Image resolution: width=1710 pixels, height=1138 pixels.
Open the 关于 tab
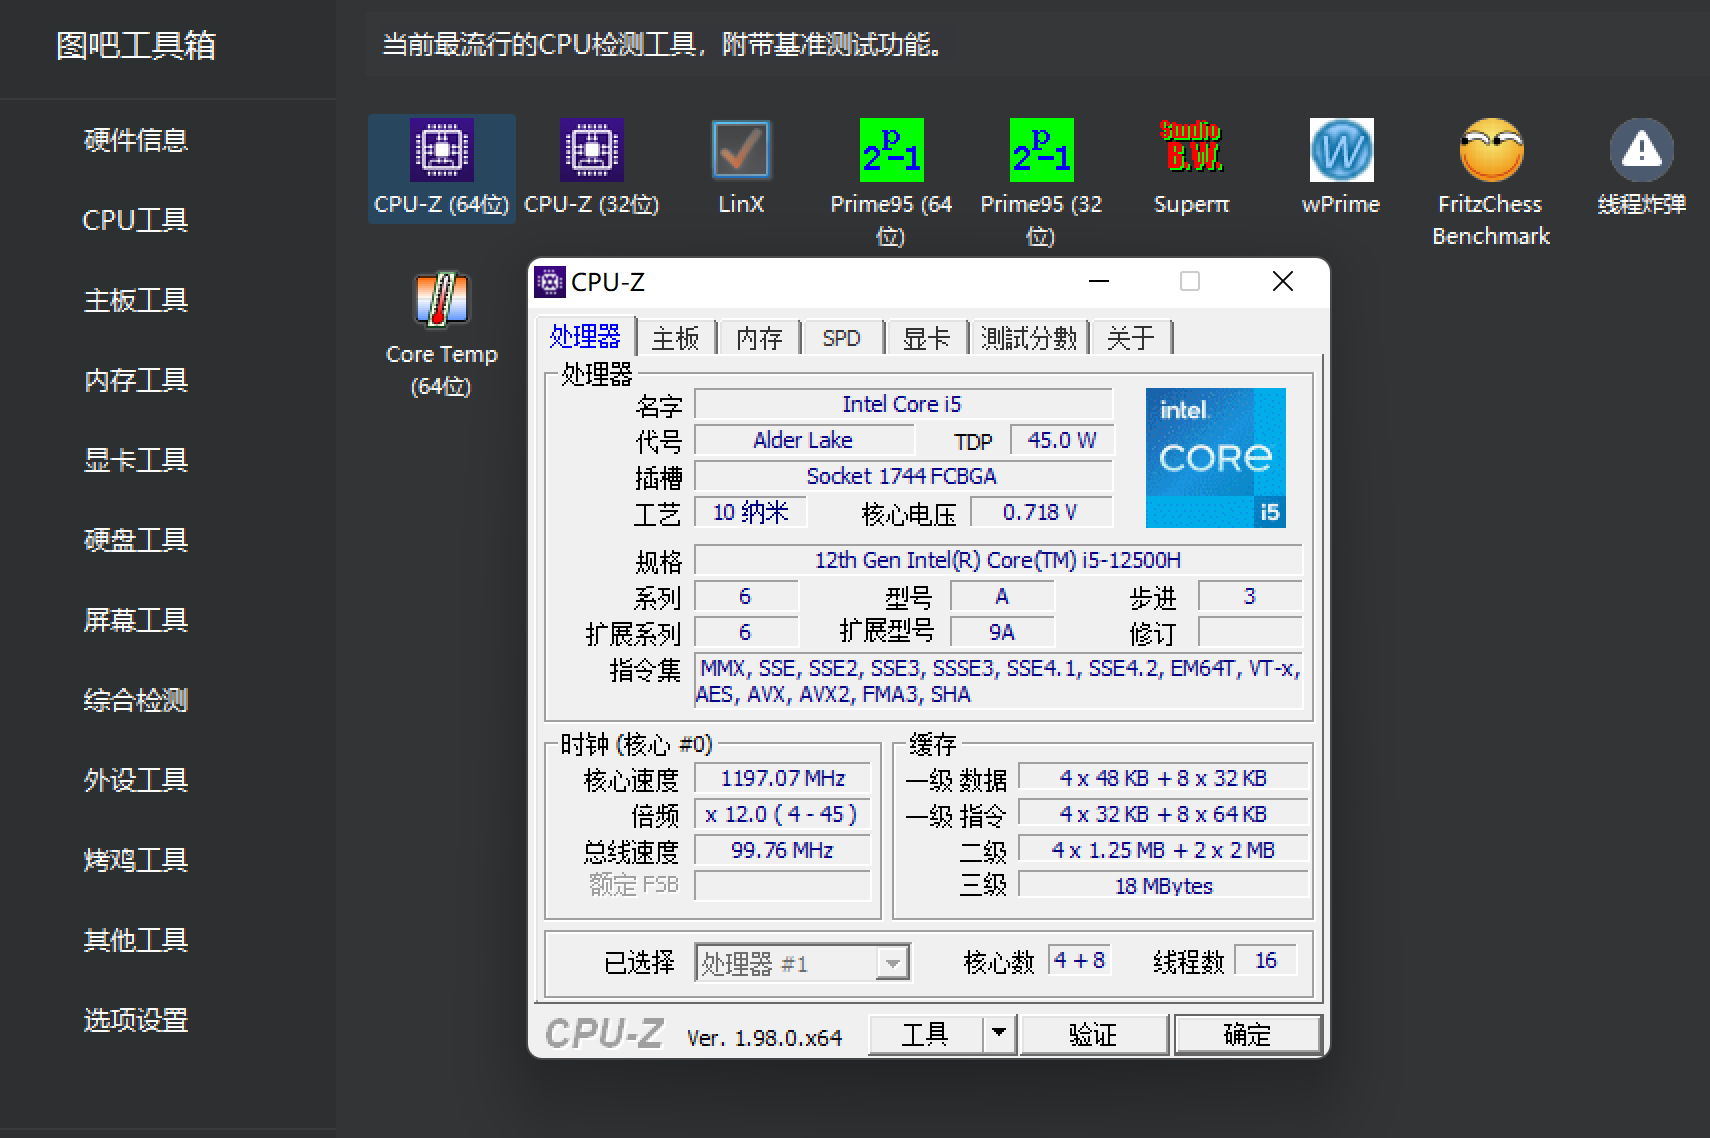tap(1131, 338)
